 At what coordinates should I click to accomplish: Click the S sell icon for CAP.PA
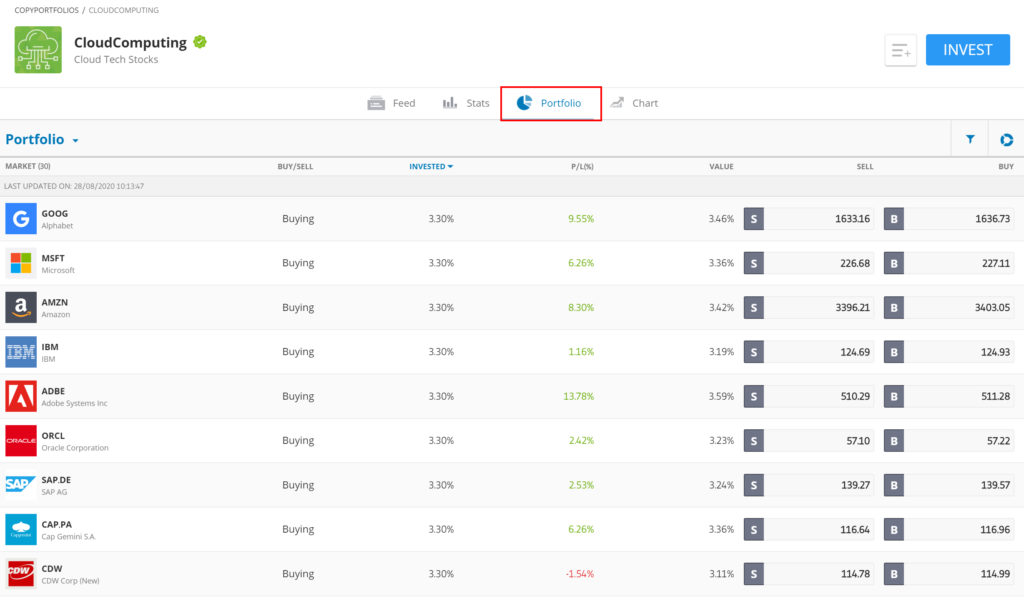coord(754,530)
